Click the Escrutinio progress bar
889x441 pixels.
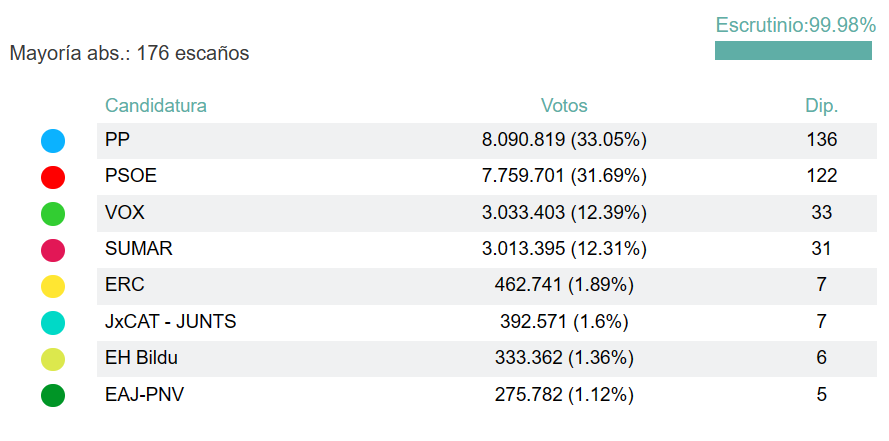[x=793, y=50]
